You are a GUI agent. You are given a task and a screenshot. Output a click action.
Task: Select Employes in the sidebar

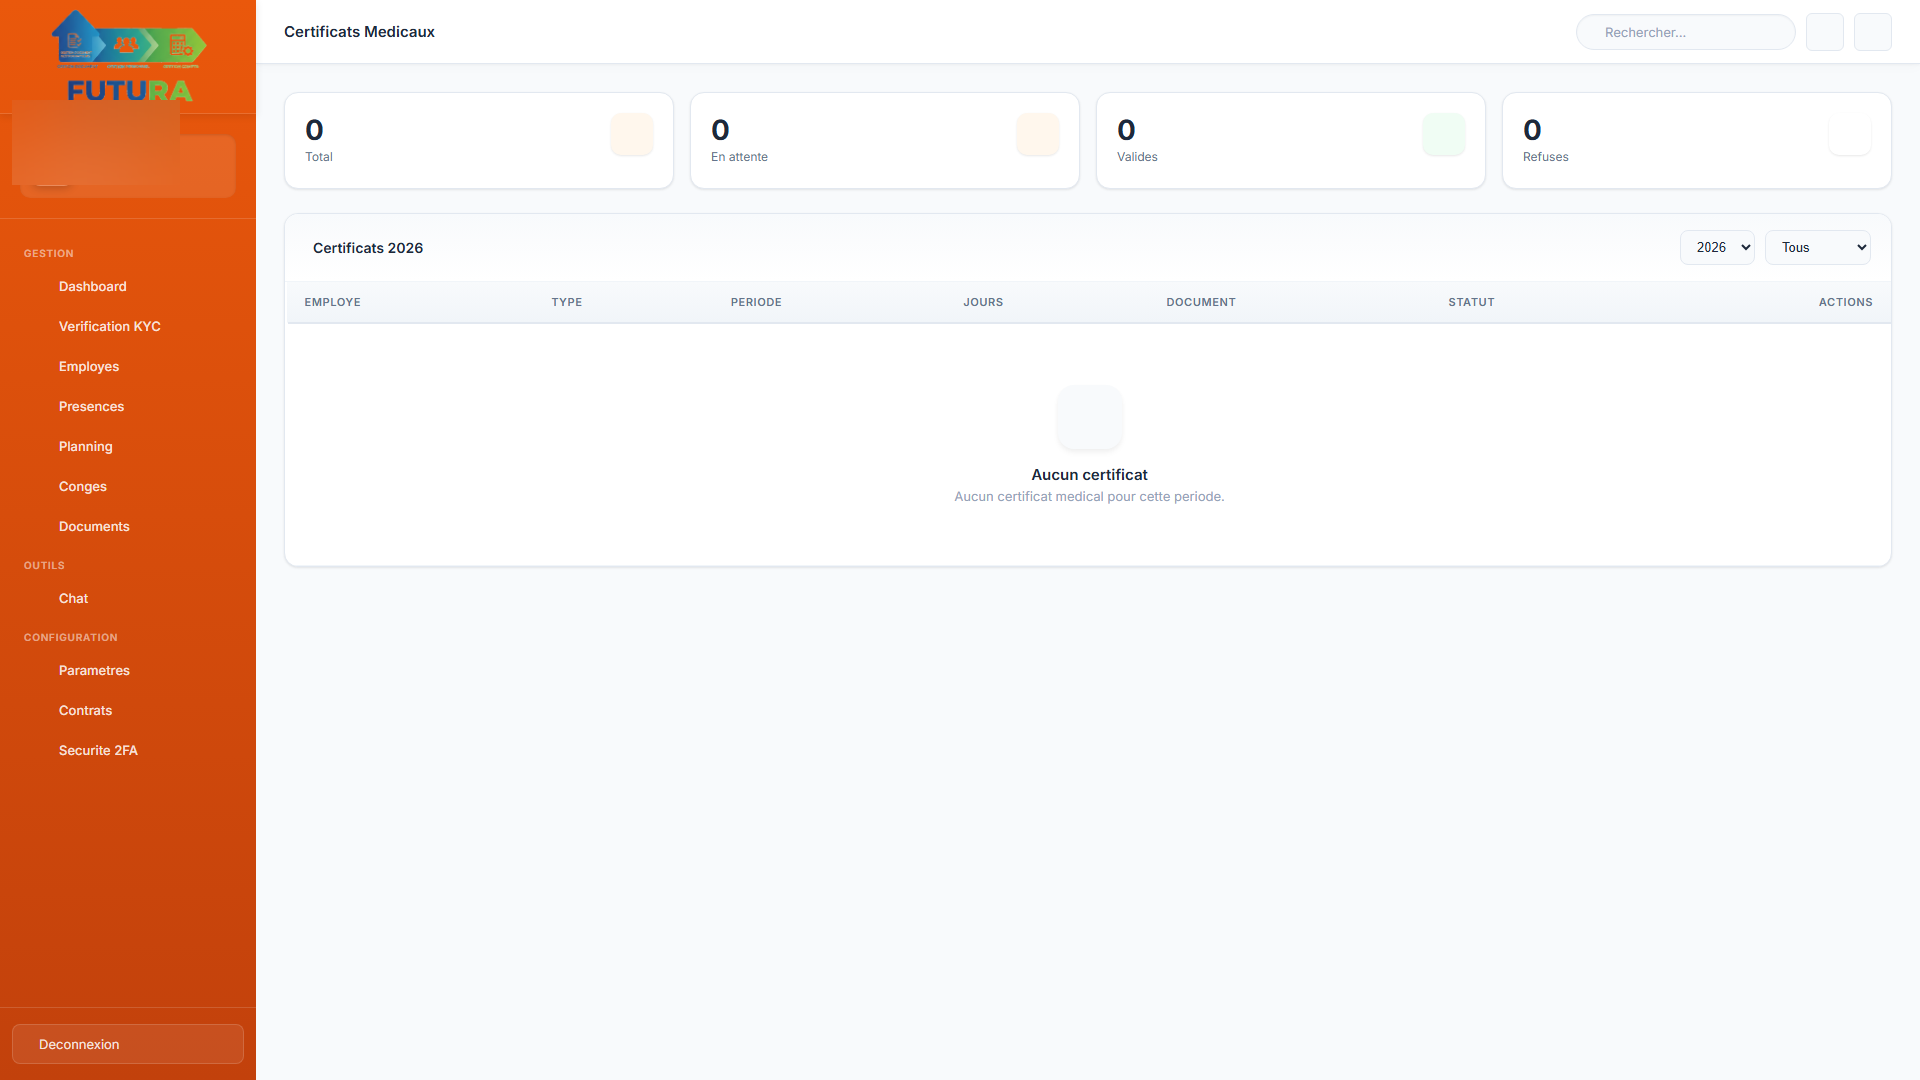[88, 367]
